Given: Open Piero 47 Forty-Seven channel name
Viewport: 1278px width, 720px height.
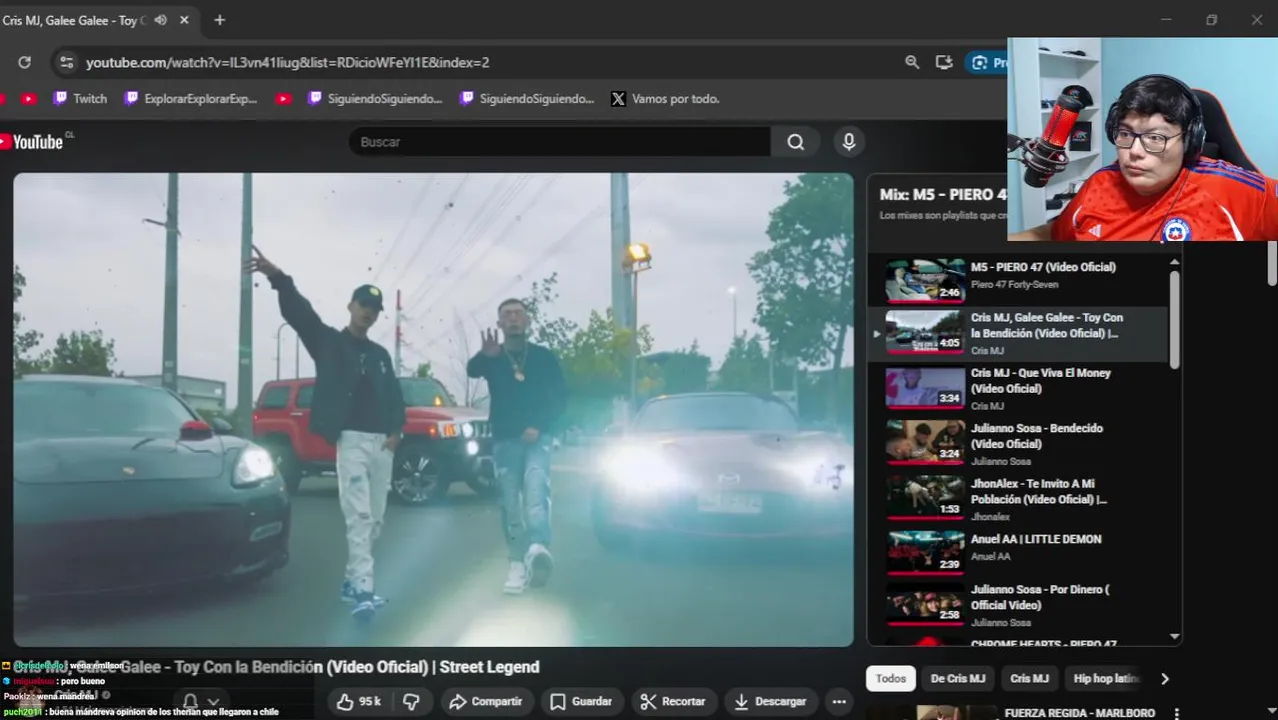Looking at the screenshot, I should click(x=1013, y=284).
